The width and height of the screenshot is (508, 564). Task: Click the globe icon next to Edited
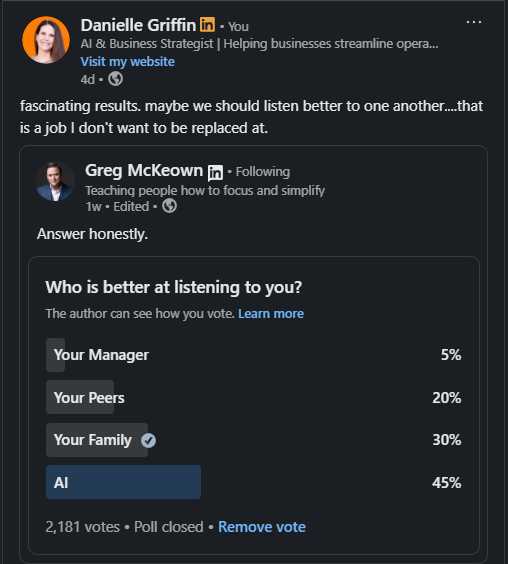pos(169,206)
